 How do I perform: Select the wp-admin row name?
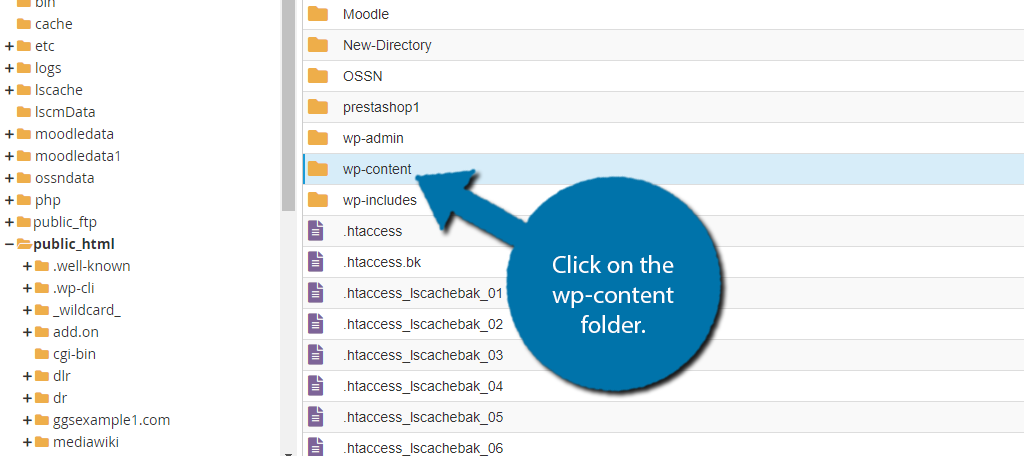click(373, 138)
